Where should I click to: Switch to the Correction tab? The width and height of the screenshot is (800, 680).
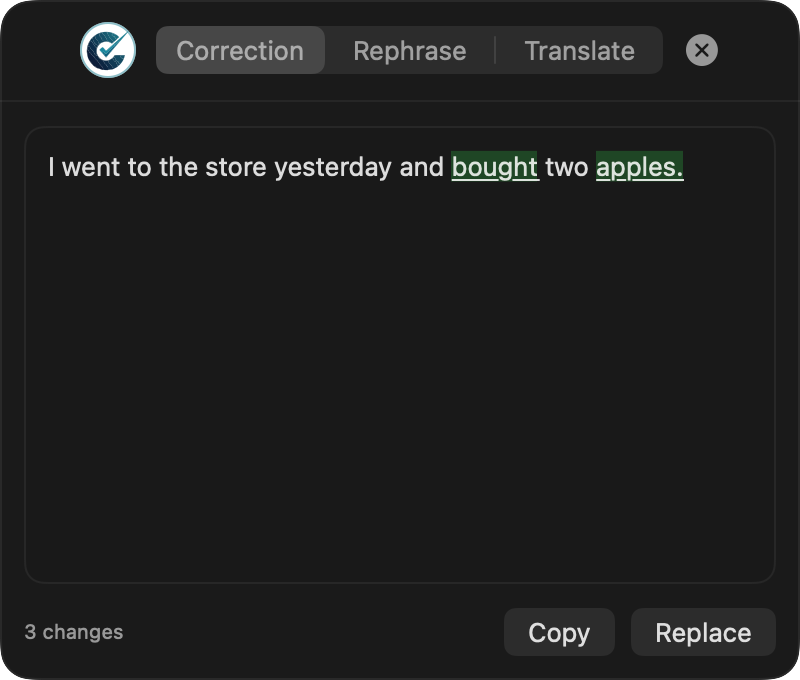[x=240, y=50]
